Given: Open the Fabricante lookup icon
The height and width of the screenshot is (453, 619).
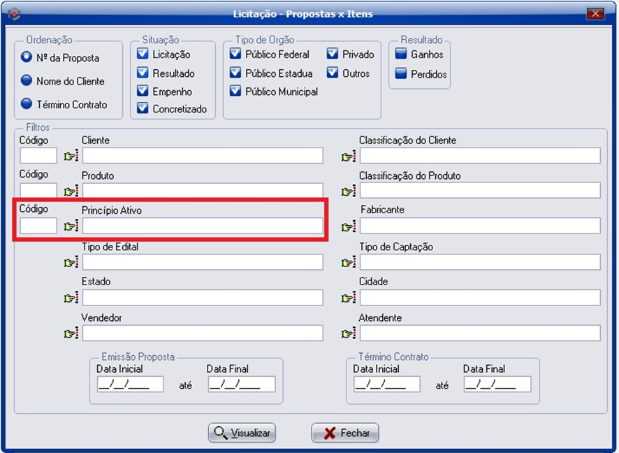Looking at the screenshot, I should click(348, 227).
